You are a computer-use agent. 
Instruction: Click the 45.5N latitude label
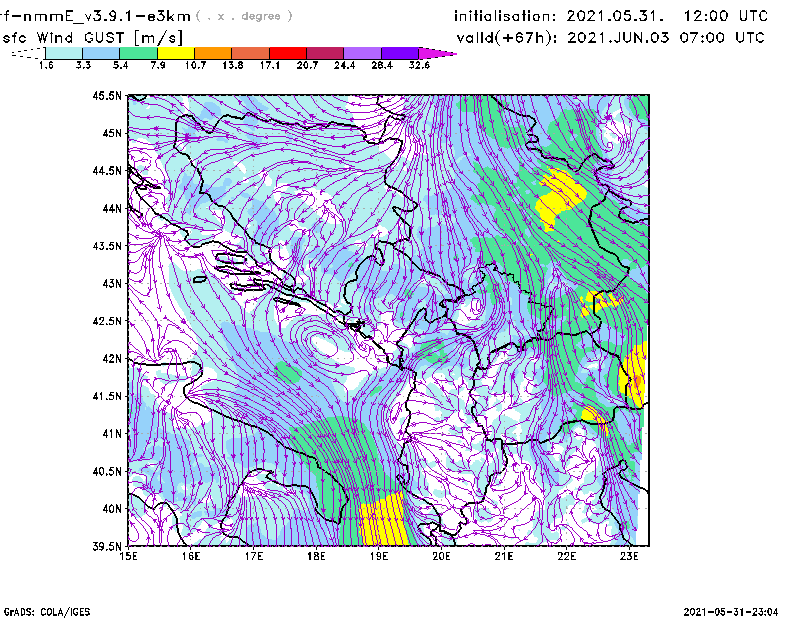pos(107,95)
